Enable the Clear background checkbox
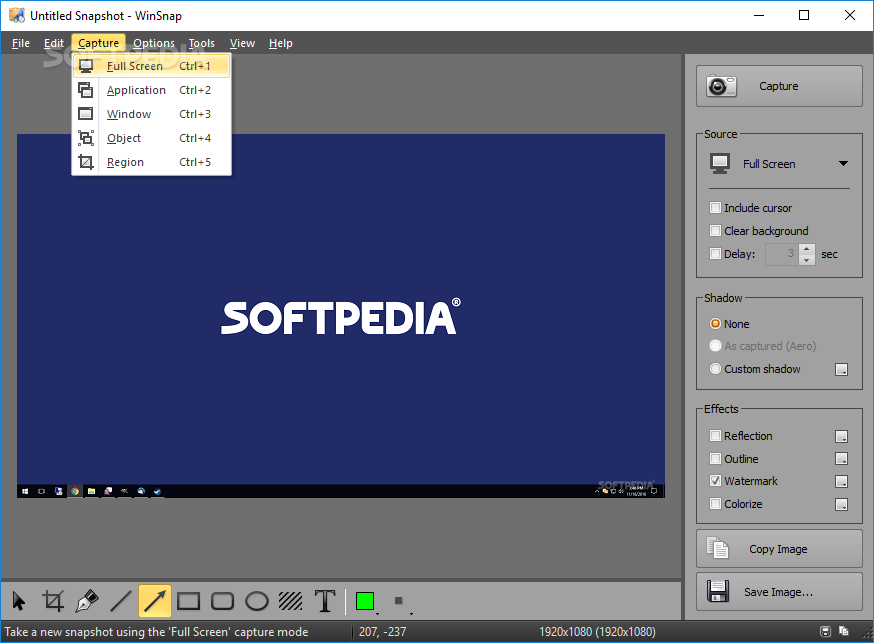The width and height of the screenshot is (874, 643). point(715,231)
